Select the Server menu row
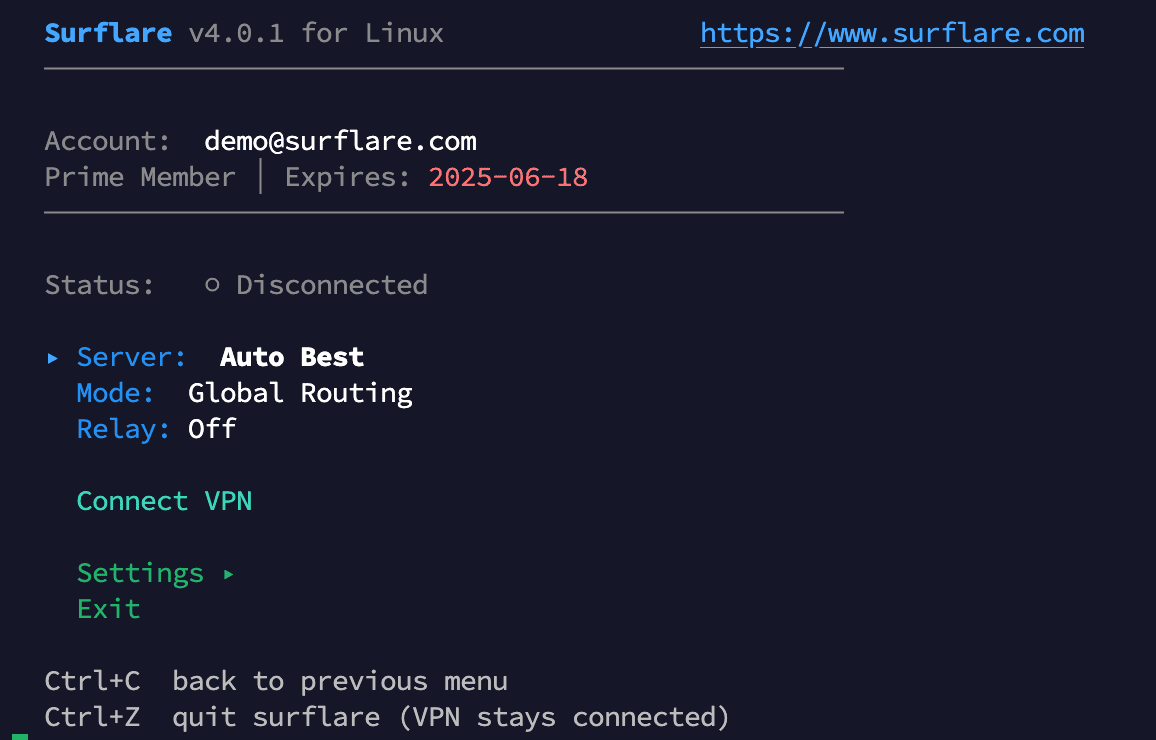This screenshot has width=1156, height=740. click(131, 357)
